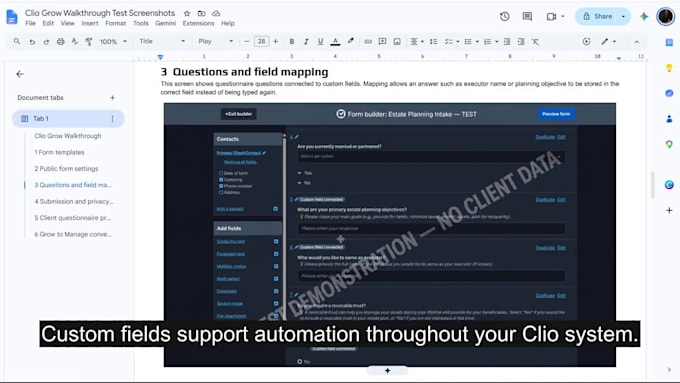The width and height of the screenshot is (680, 383).
Task: Select Tab 1 in document tabs
Action: tap(68, 118)
